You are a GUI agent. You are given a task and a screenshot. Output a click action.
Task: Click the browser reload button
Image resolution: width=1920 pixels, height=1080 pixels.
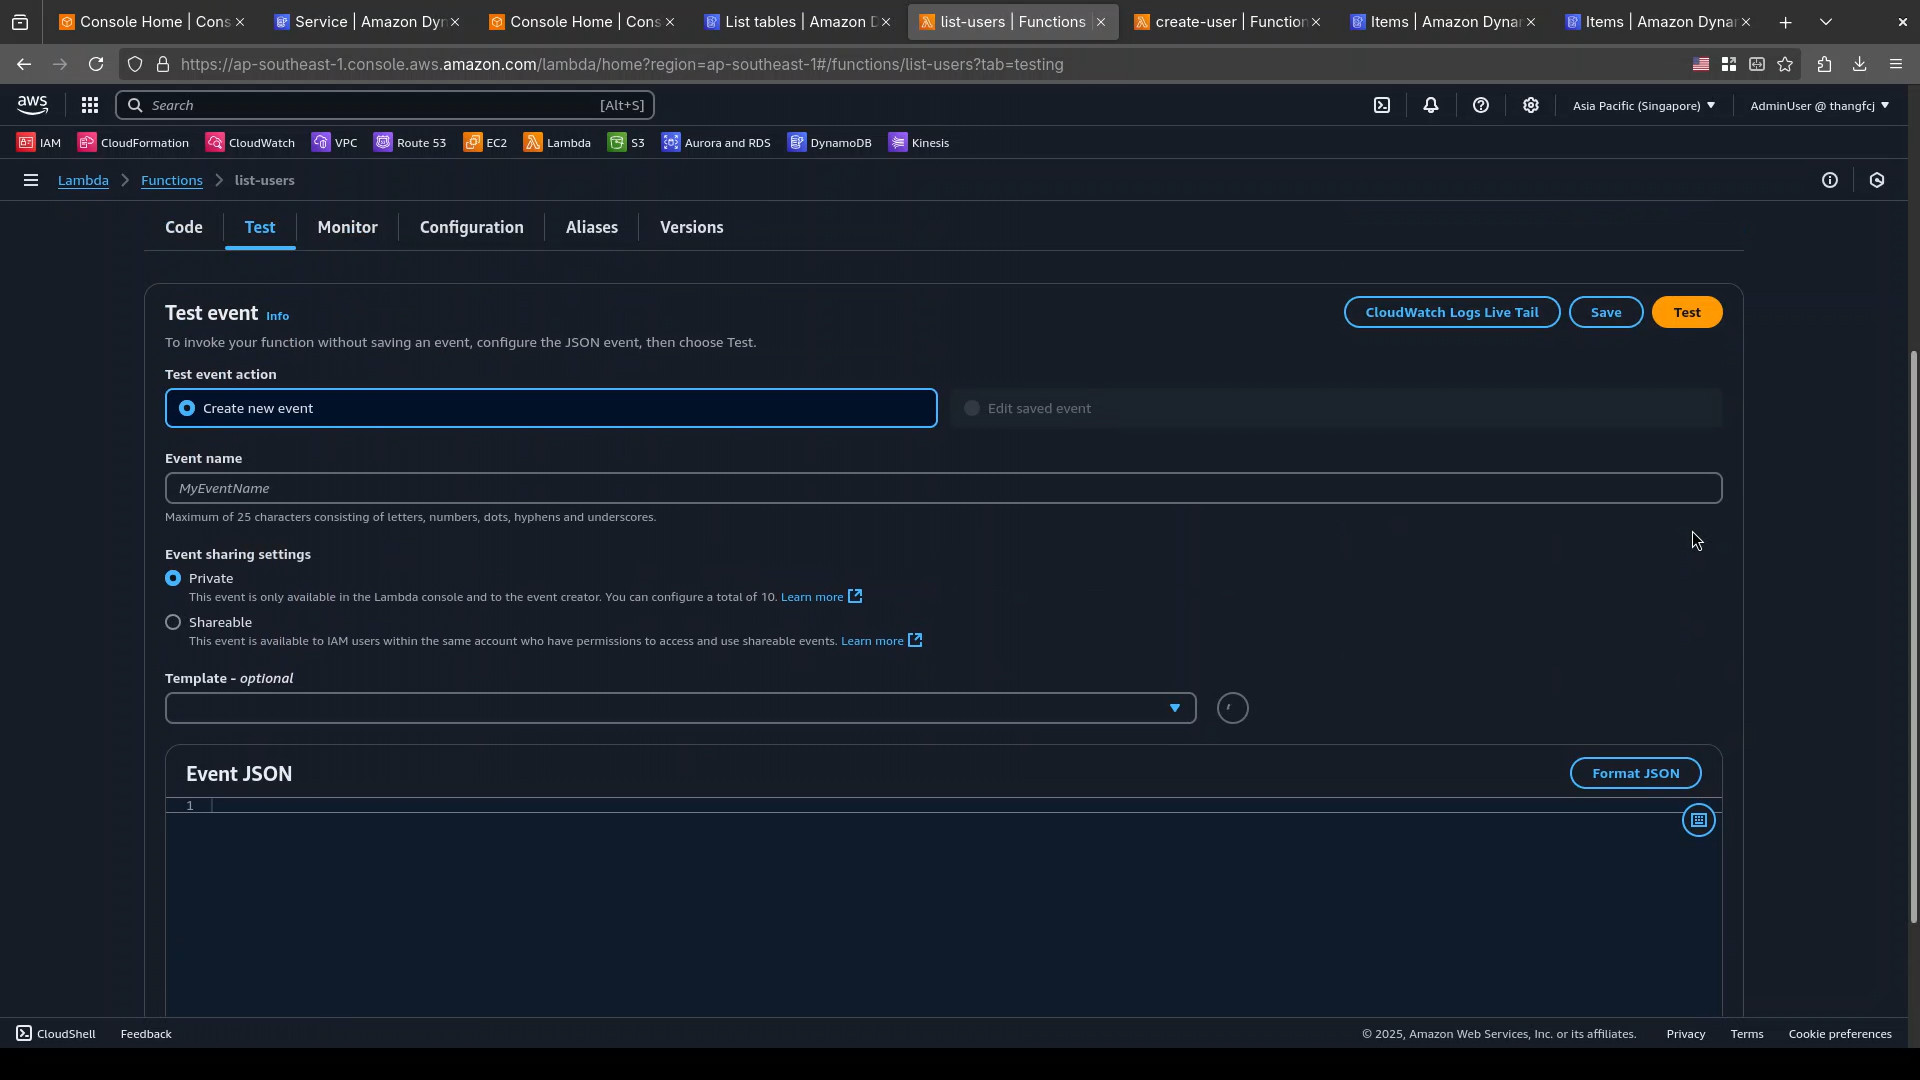tap(96, 64)
